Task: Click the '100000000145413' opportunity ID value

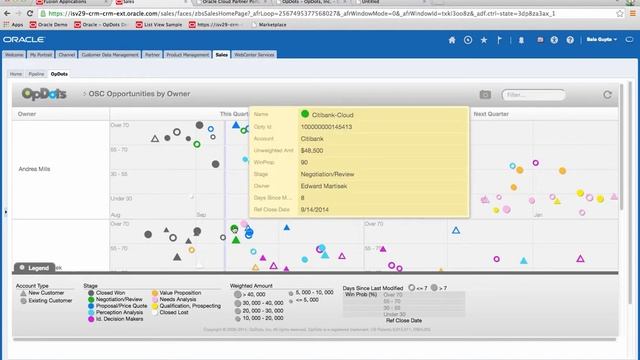Action: tap(326, 127)
